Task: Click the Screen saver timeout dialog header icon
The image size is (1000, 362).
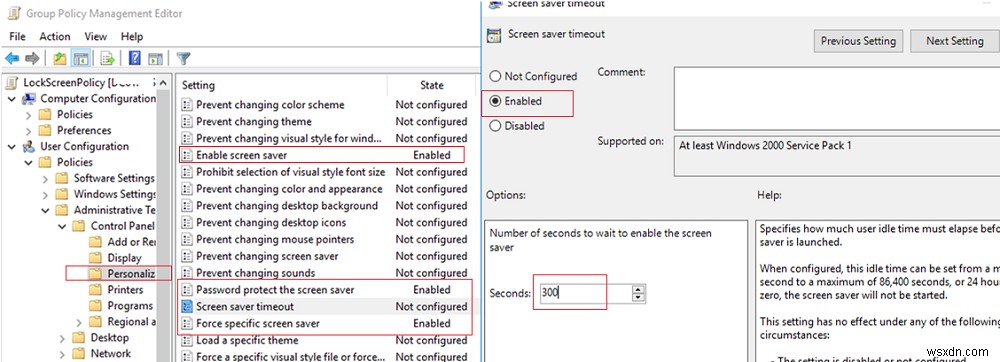Action: (x=494, y=35)
